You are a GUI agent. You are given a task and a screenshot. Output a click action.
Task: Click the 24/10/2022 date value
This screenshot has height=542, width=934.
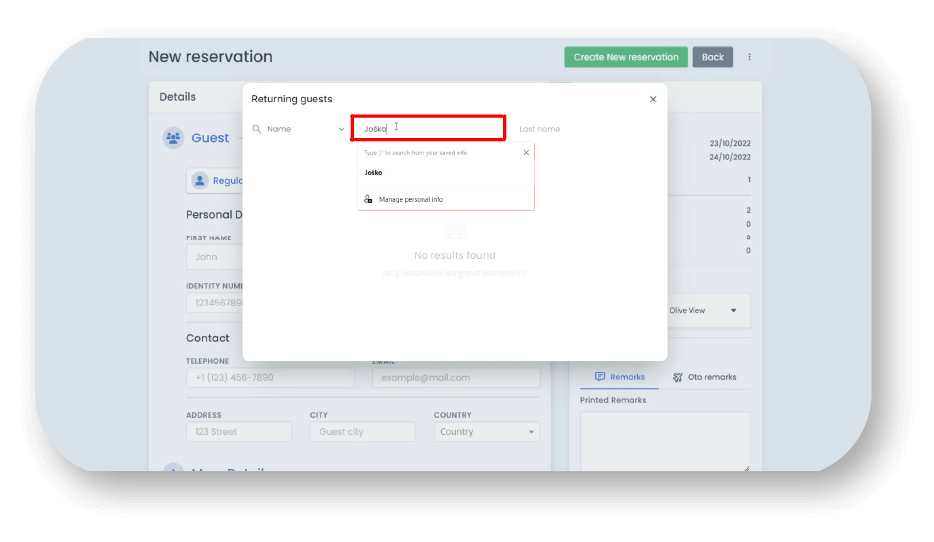[730, 157]
